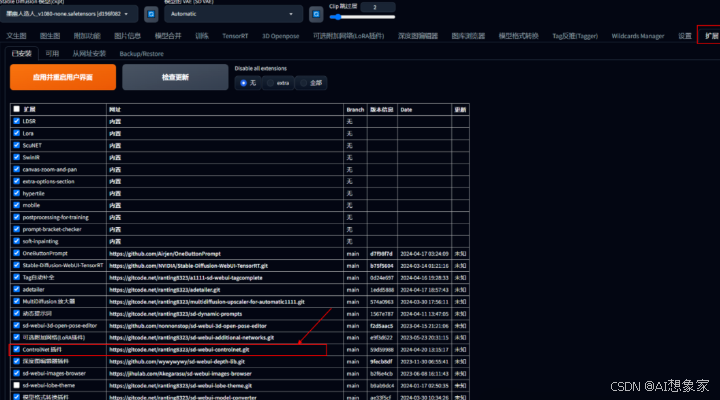Switch to the 文生图 tab

coord(17,36)
